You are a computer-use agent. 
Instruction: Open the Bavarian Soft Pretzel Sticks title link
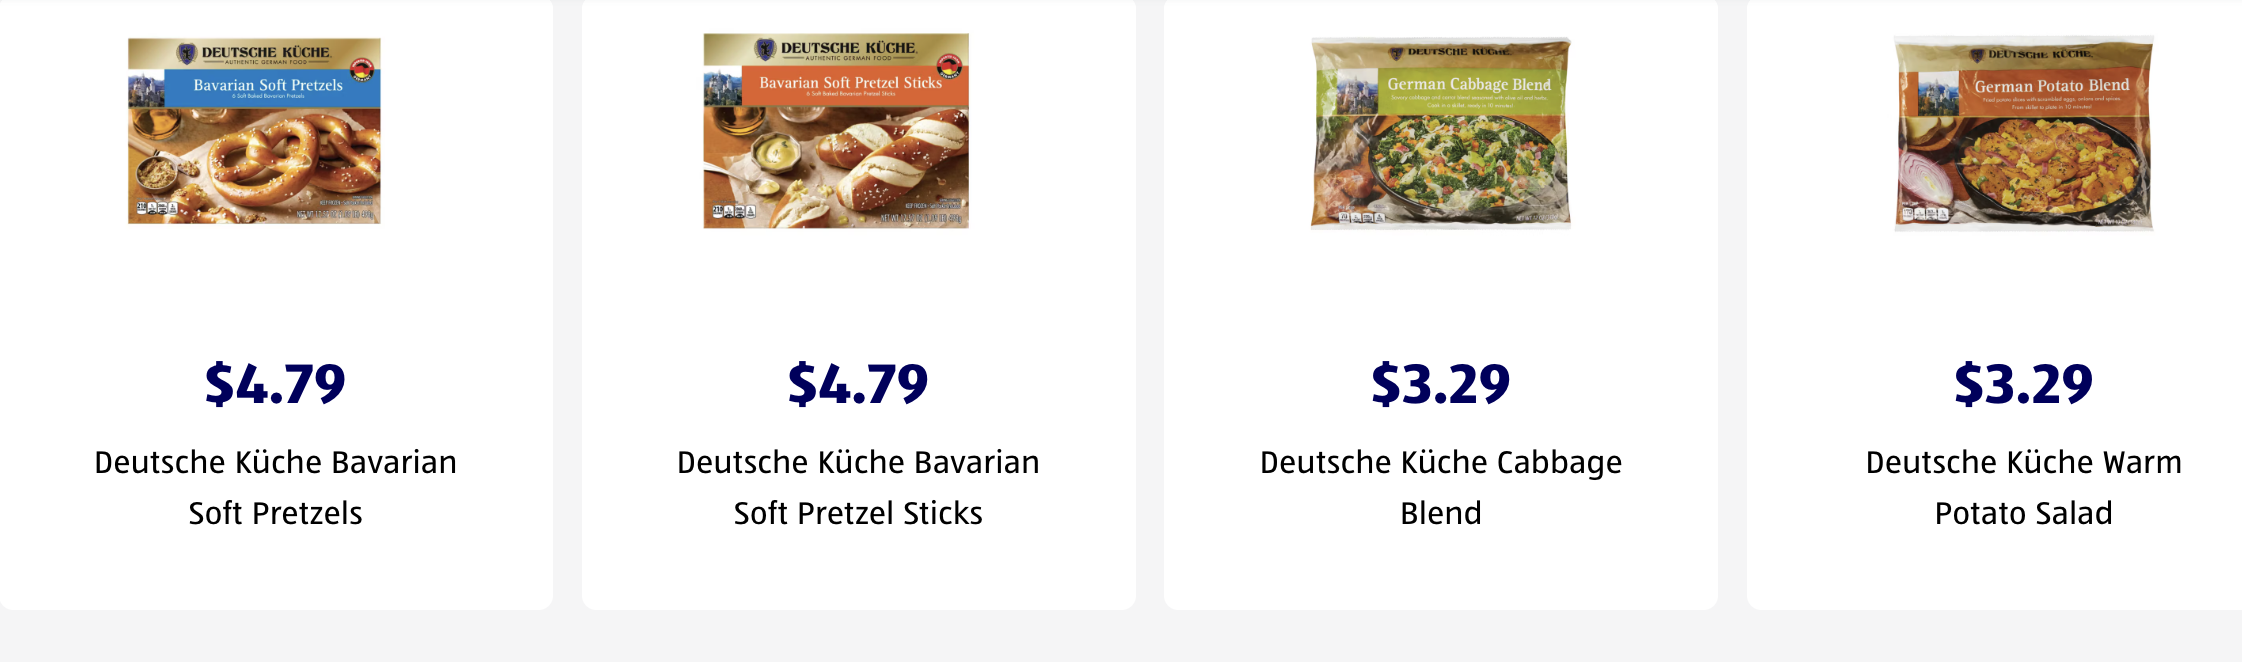click(x=858, y=487)
